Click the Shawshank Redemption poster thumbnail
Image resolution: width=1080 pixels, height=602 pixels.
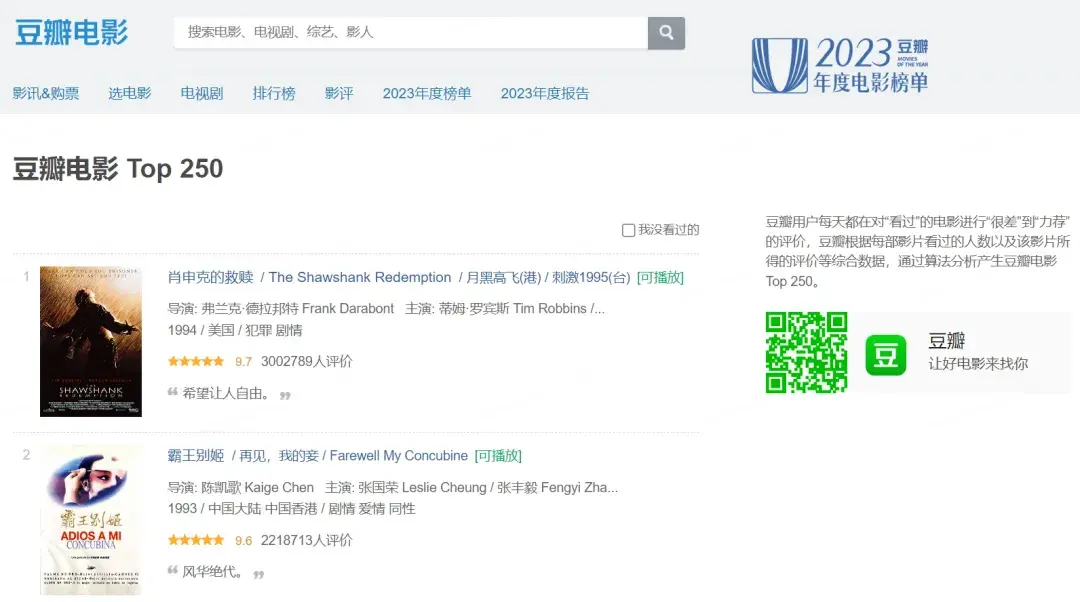pyautogui.click(x=88, y=341)
